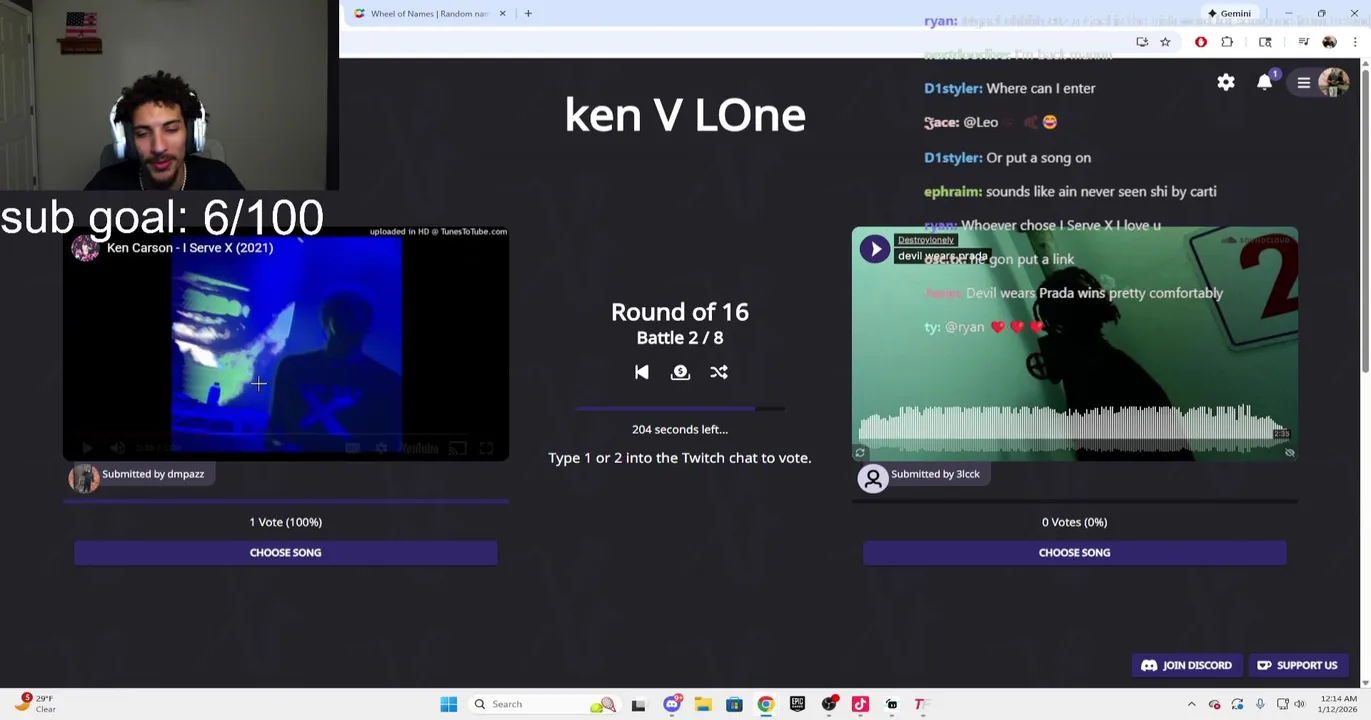Viewport: 1371px width, 720px height.
Task: Open the weather widget showing 29°F Clear
Action: [35, 704]
